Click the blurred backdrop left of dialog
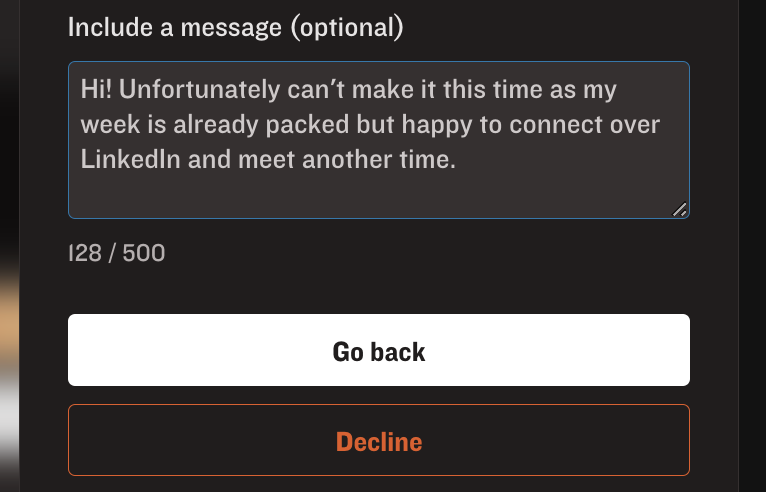This screenshot has height=492, width=766. [x=9, y=246]
